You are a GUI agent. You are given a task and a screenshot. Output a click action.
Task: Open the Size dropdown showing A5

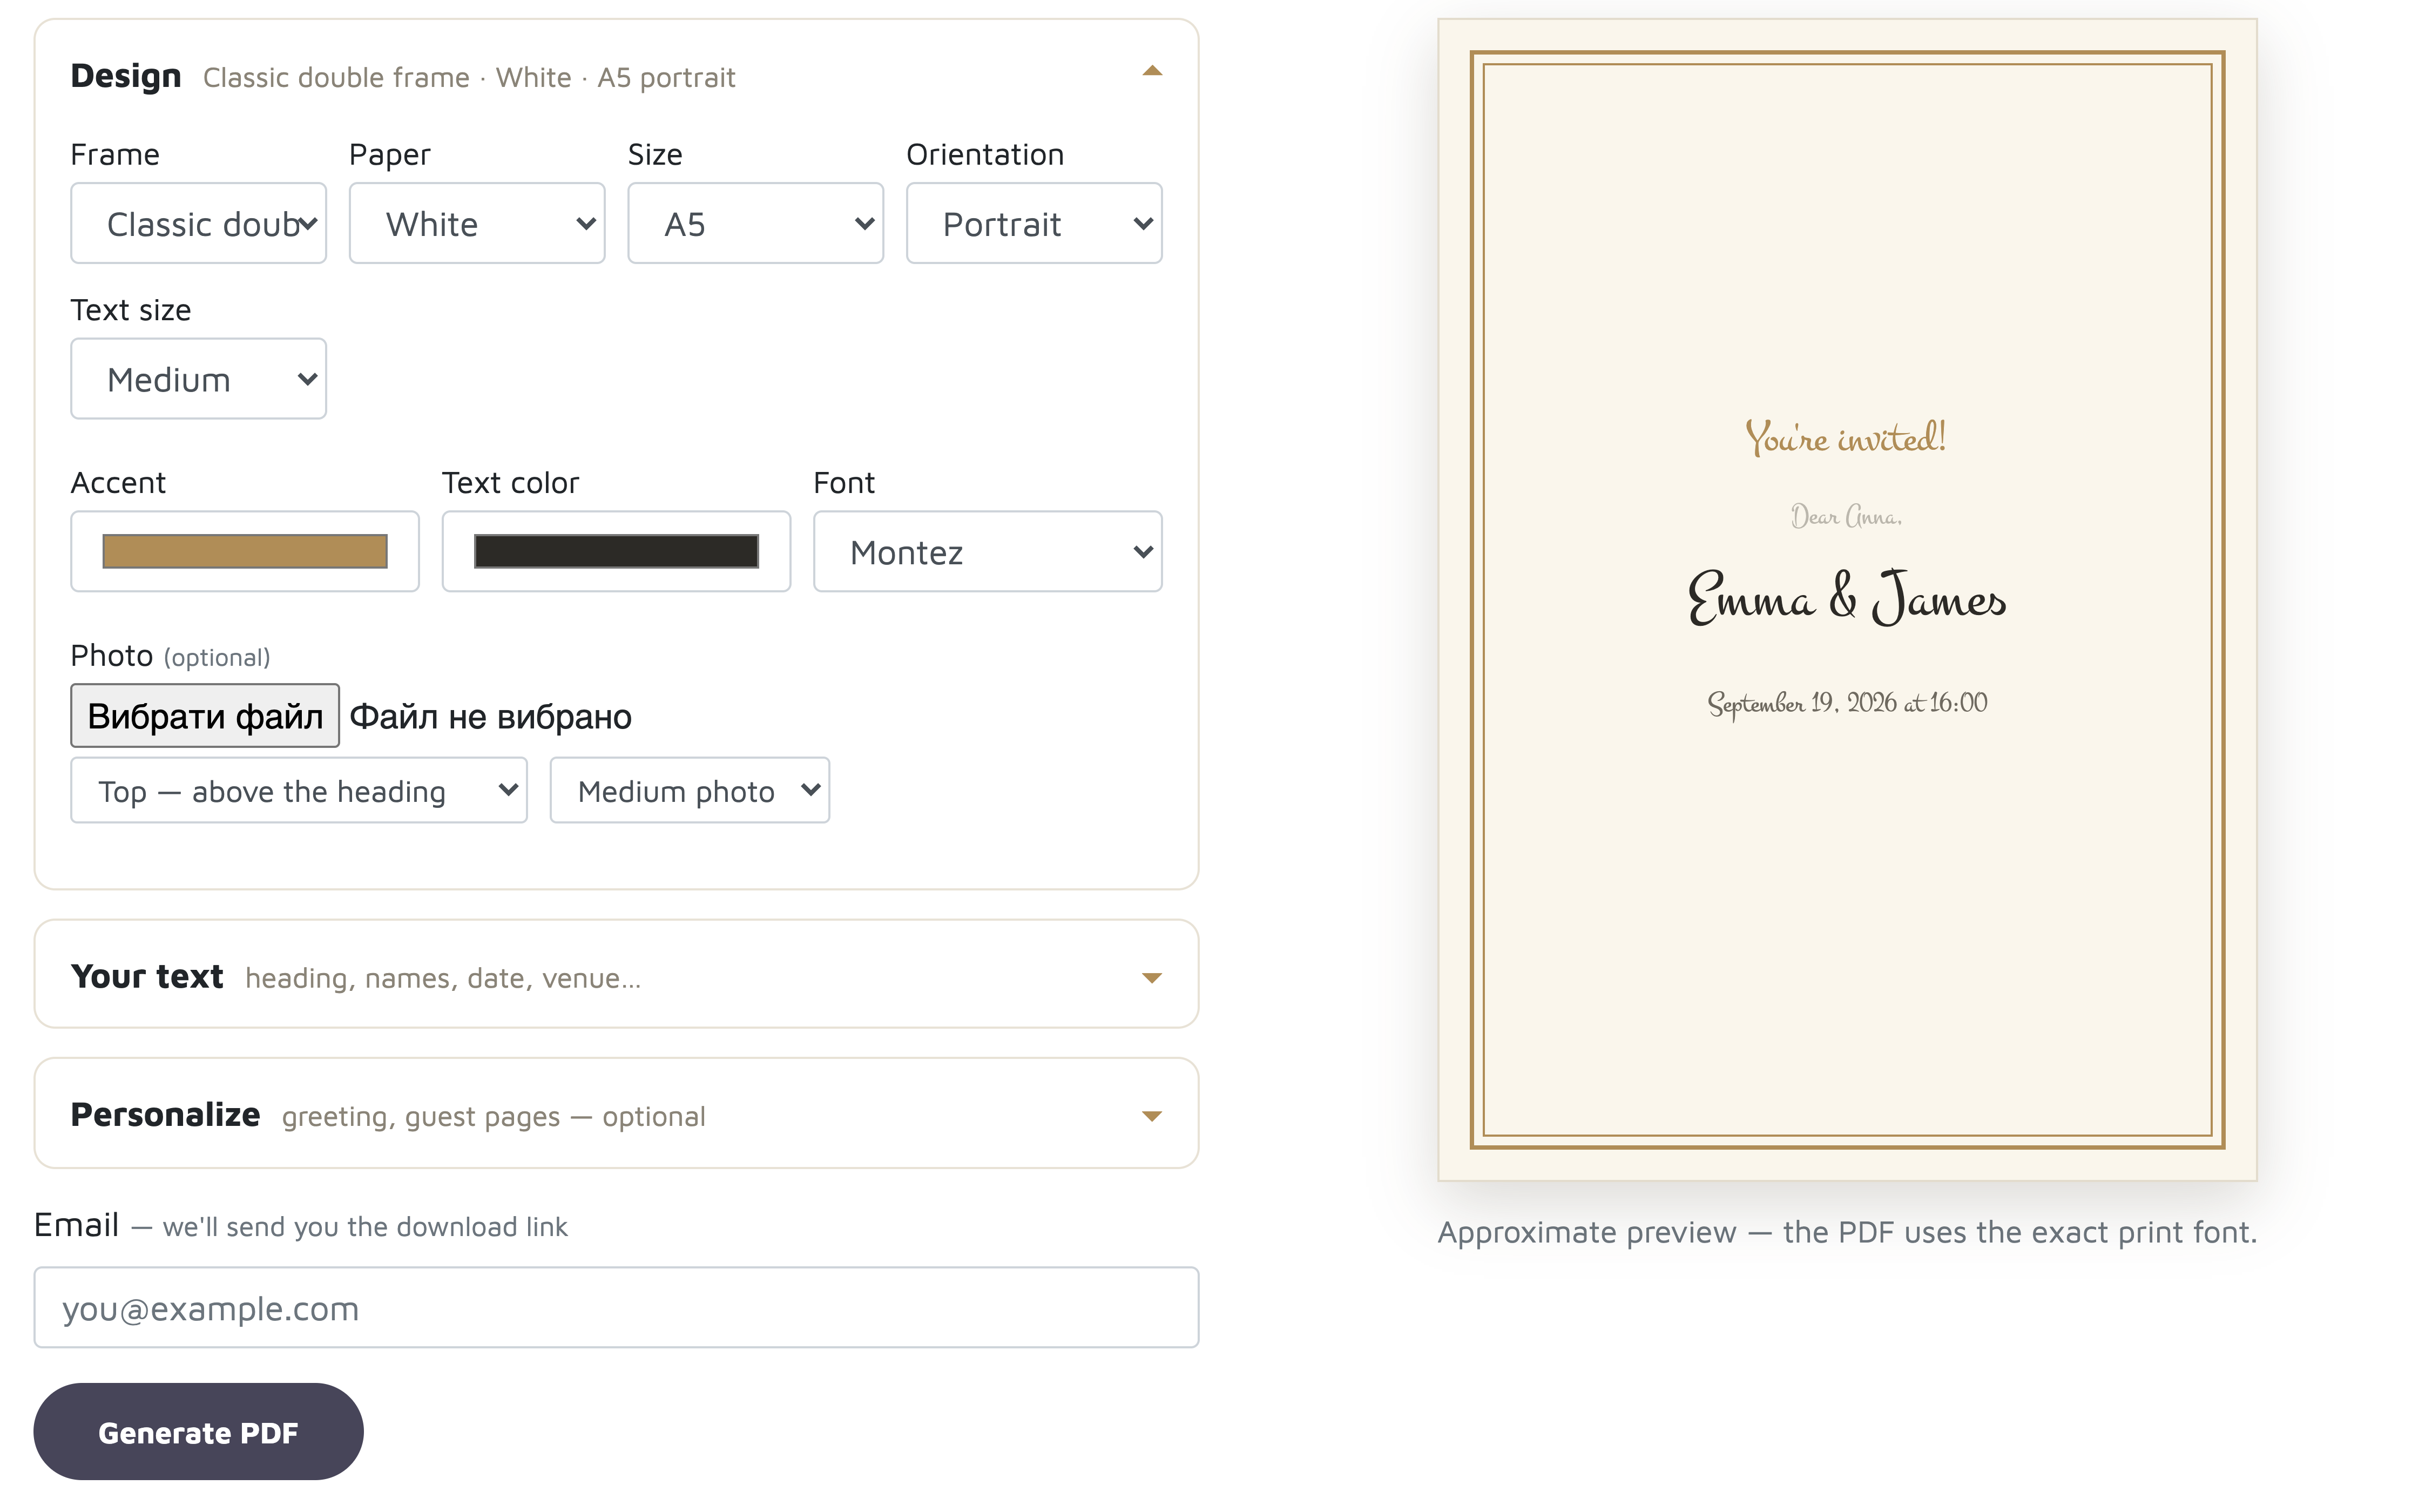pos(755,223)
